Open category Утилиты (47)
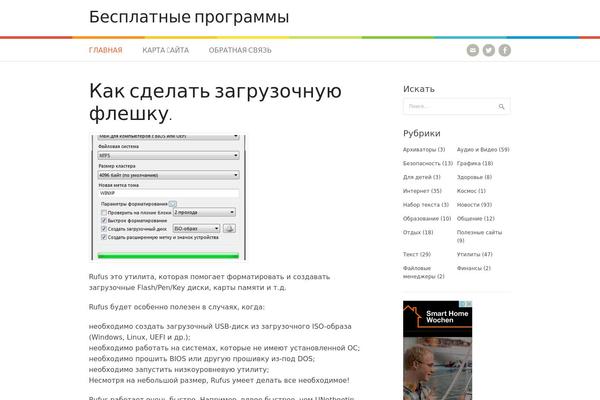The width and height of the screenshot is (600, 400). coord(474,255)
